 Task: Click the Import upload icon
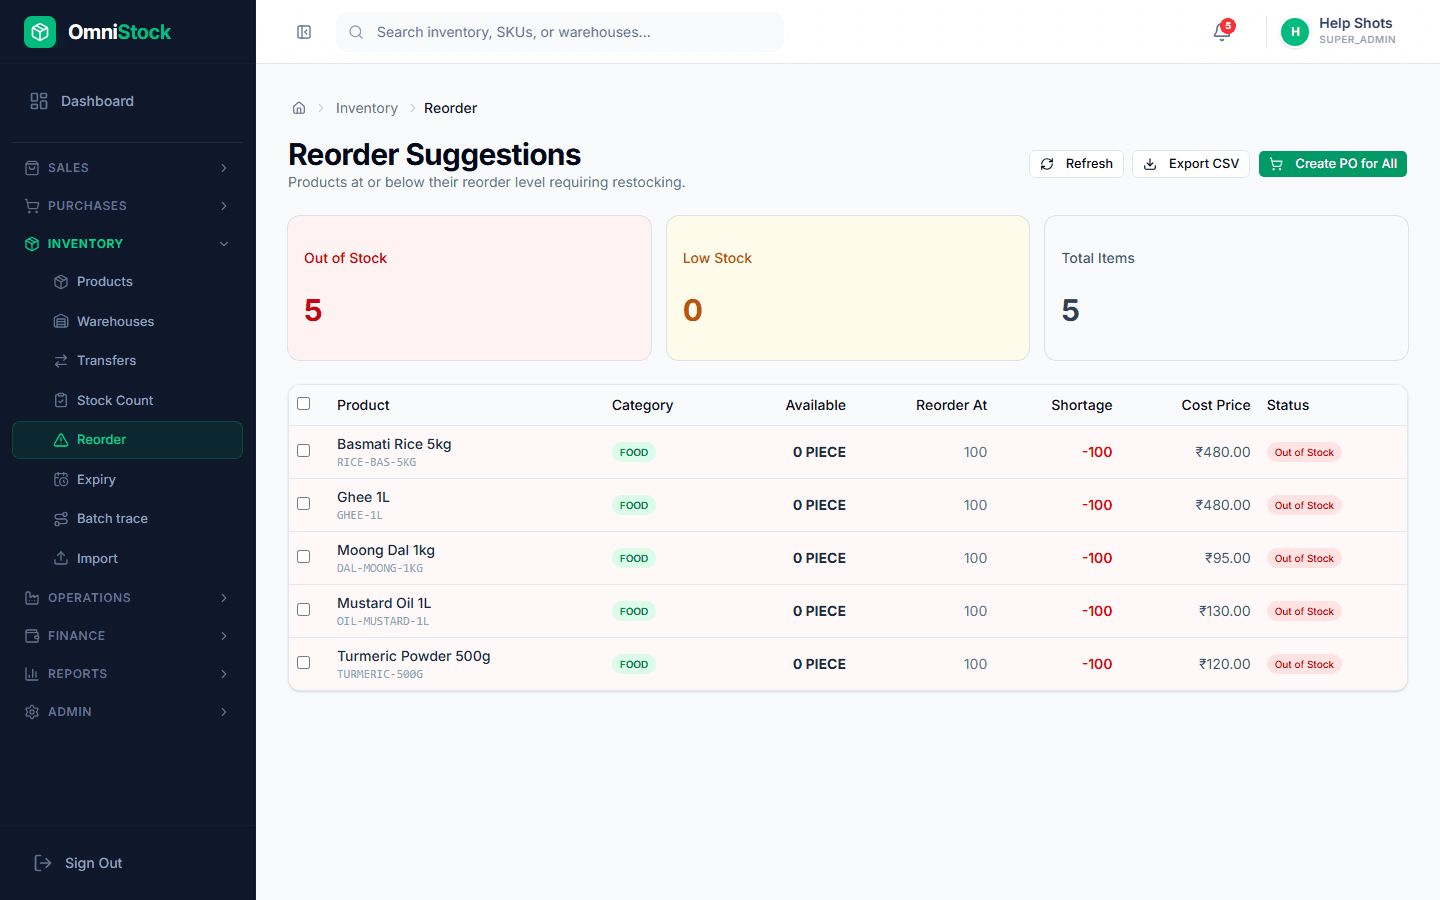pyautogui.click(x=61, y=558)
